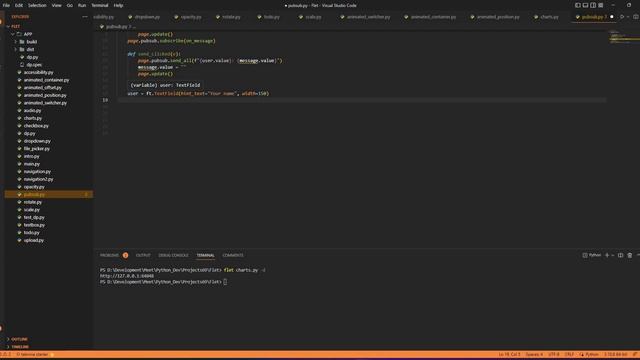Switch to opacity.py editor tab
This screenshot has height=360, width=640.
click(x=191, y=17)
